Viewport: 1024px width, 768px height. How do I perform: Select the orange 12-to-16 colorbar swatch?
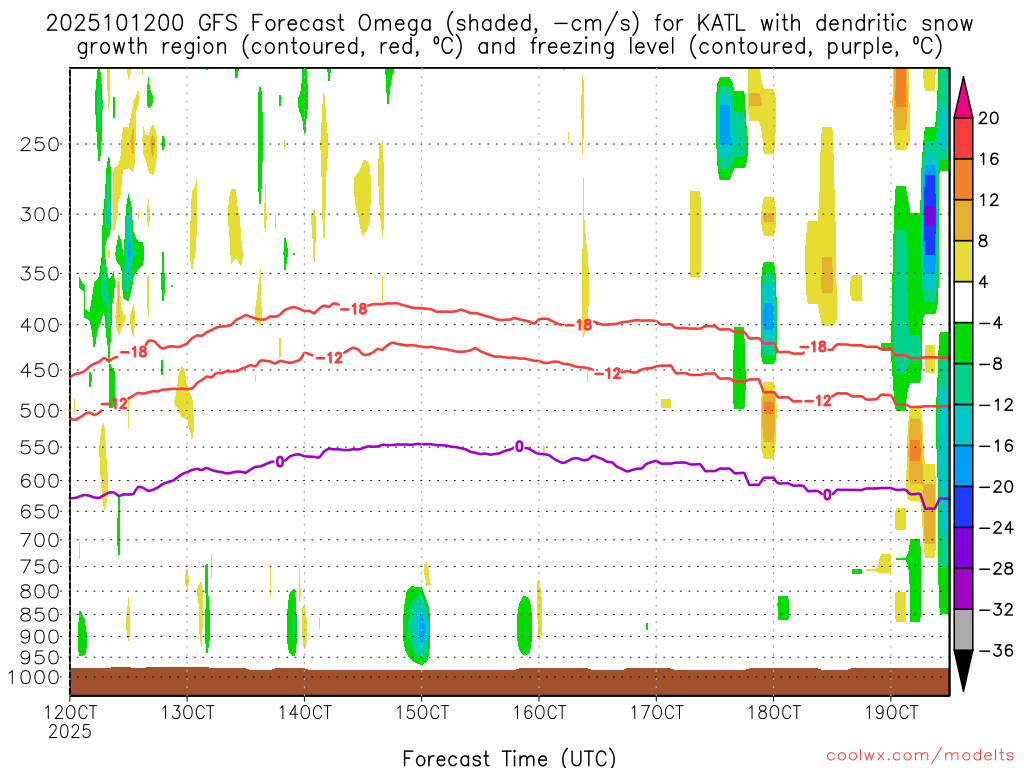pos(963,179)
